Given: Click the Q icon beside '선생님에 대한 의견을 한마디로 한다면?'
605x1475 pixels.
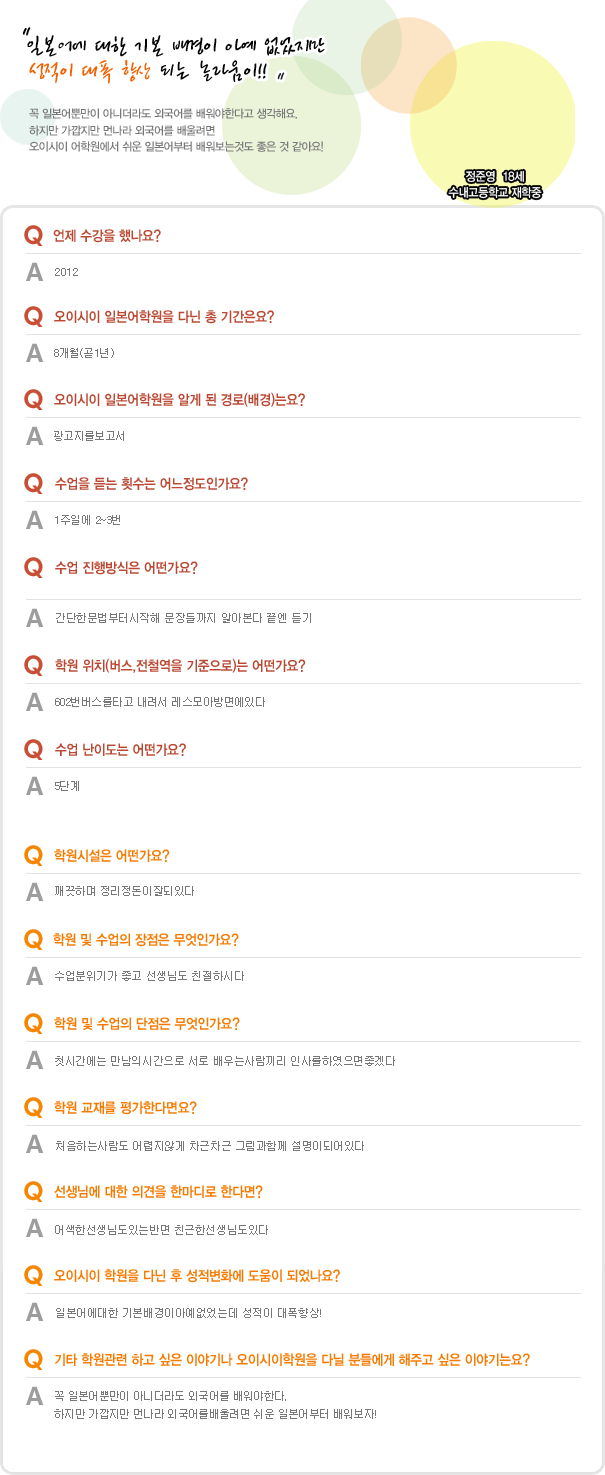Looking at the screenshot, I should tap(33, 1191).
